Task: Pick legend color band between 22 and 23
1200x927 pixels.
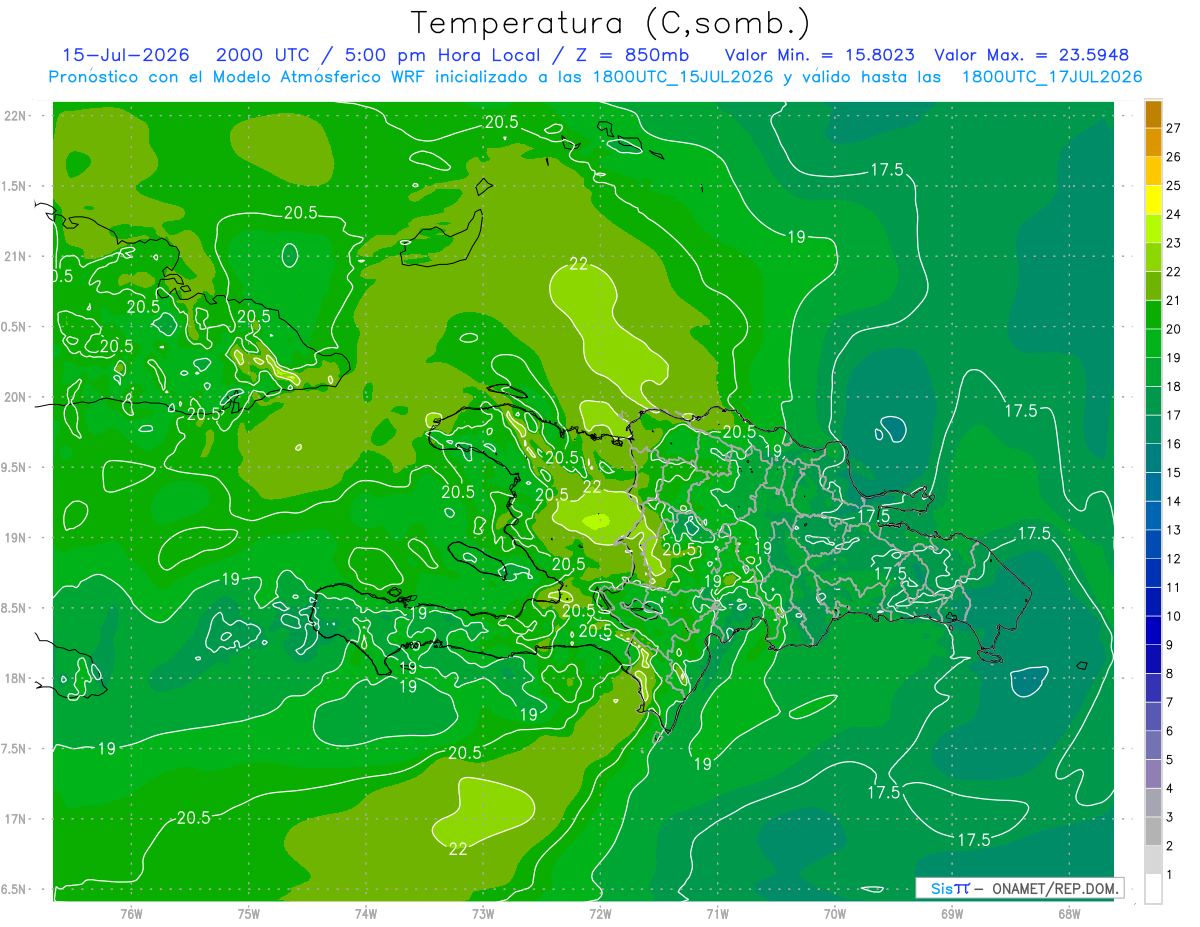Action: coord(1153,257)
